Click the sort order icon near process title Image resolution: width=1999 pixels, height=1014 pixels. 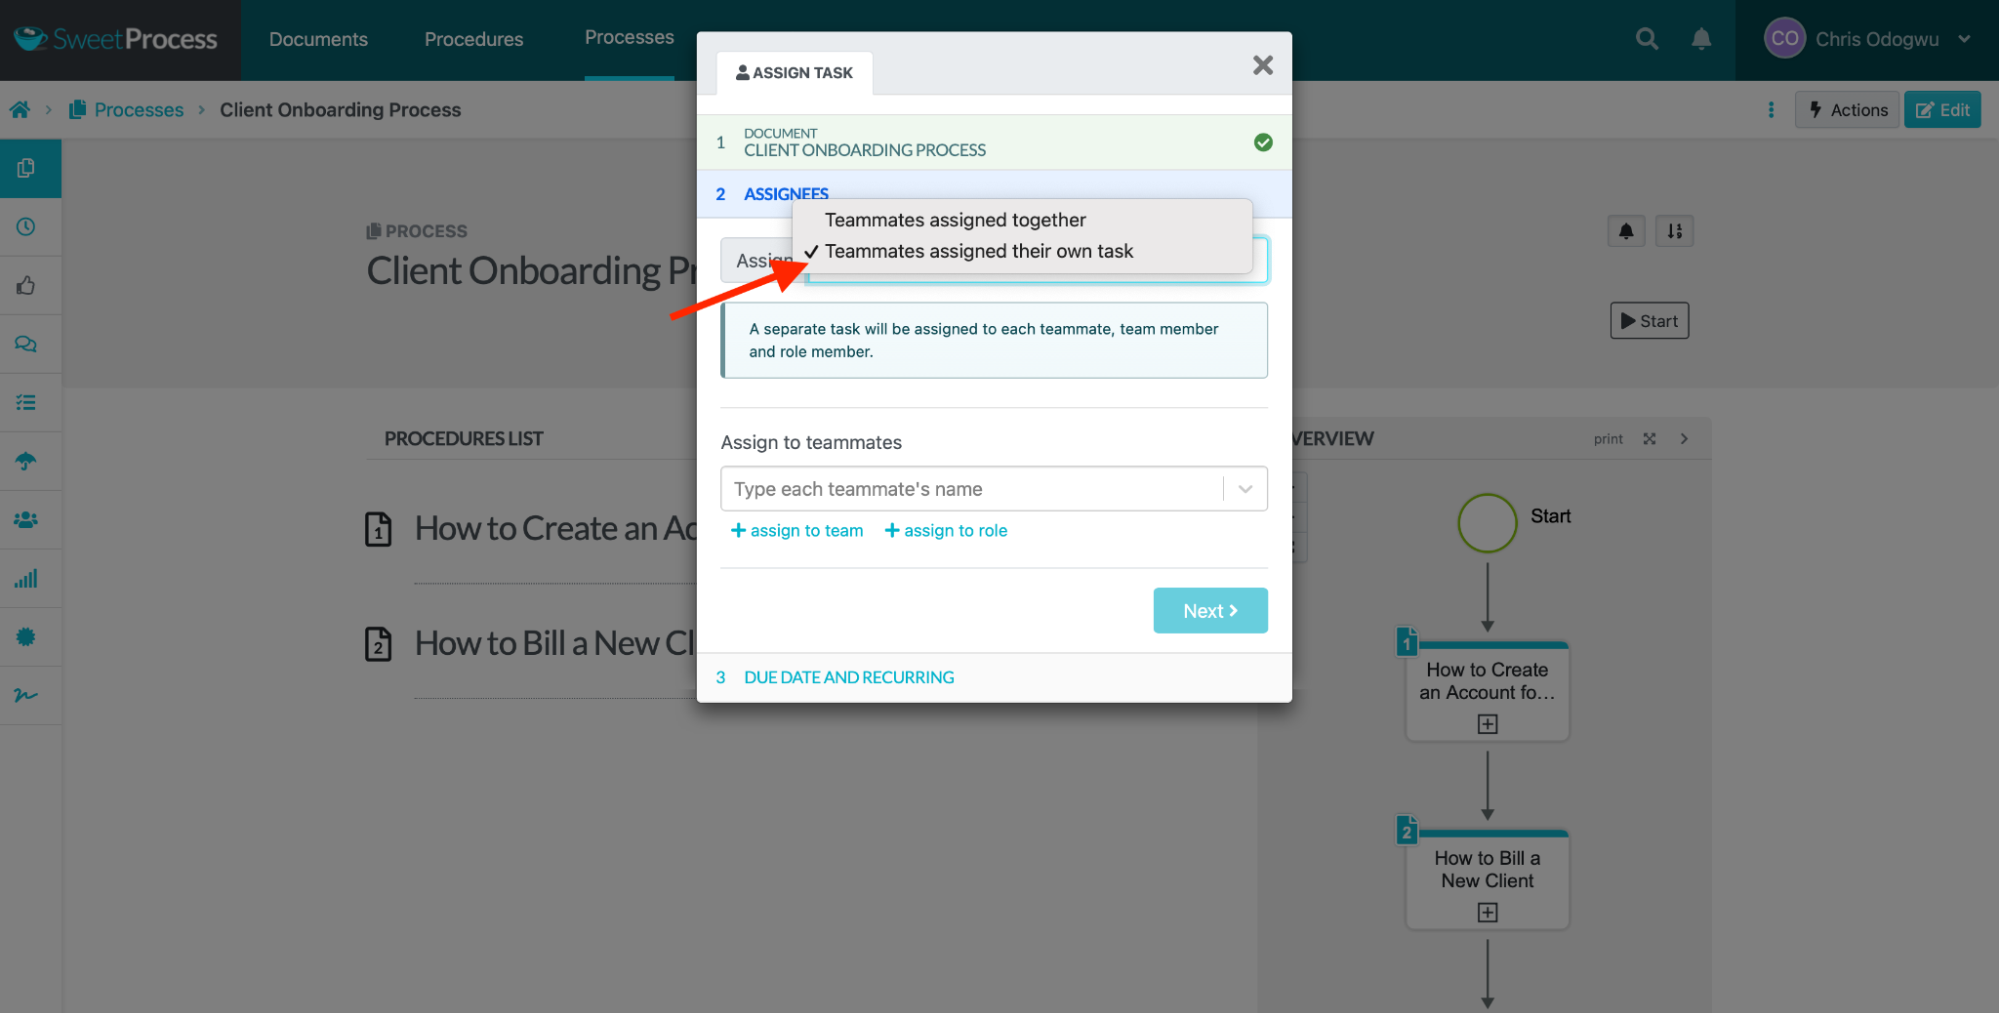(1674, 231)
